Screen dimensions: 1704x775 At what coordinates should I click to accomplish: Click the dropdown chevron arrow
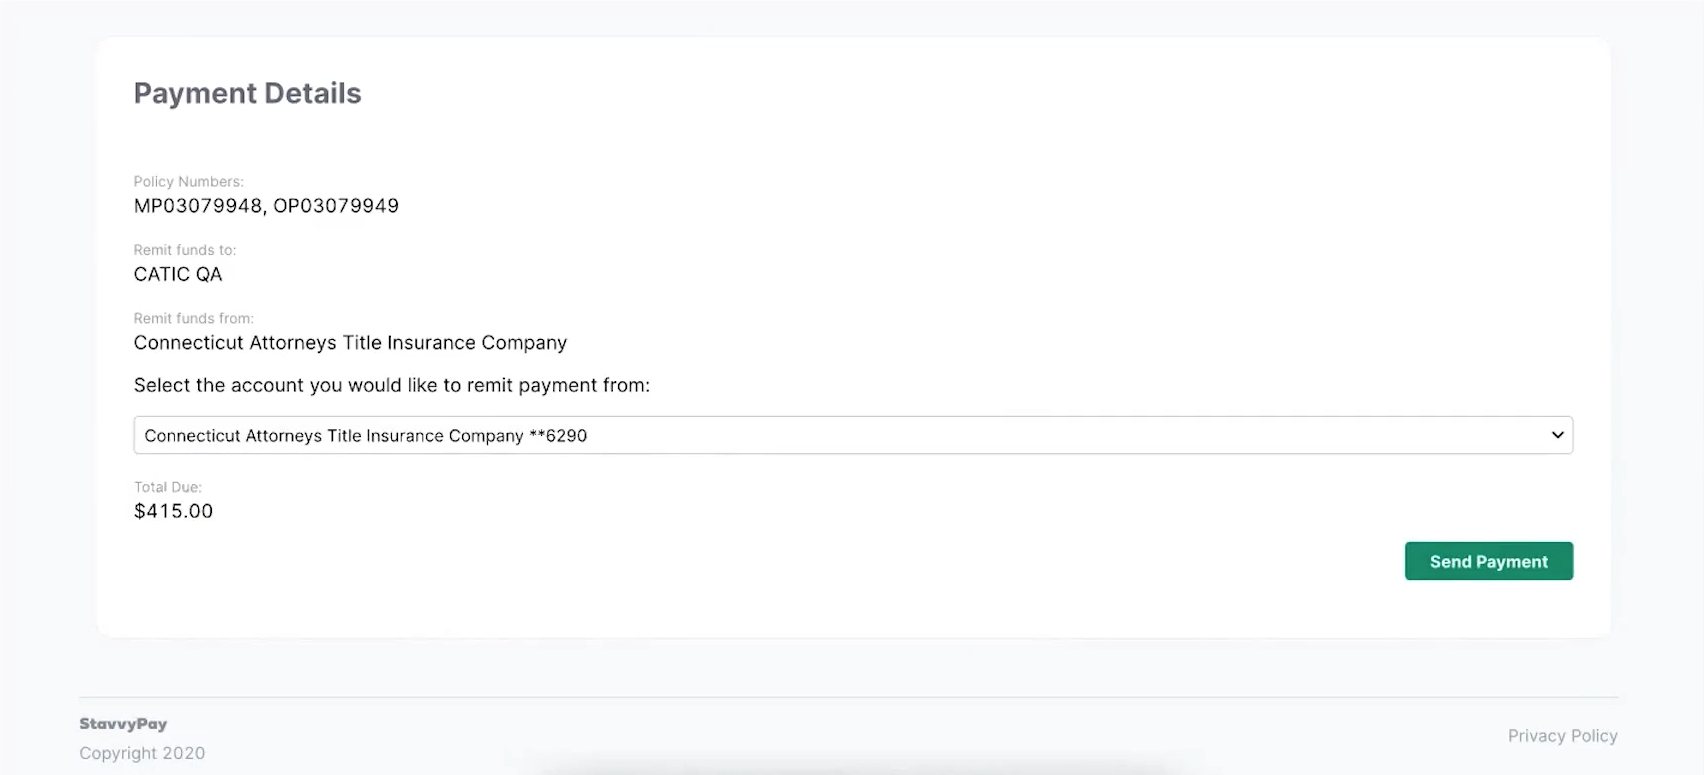point(1557,435)
